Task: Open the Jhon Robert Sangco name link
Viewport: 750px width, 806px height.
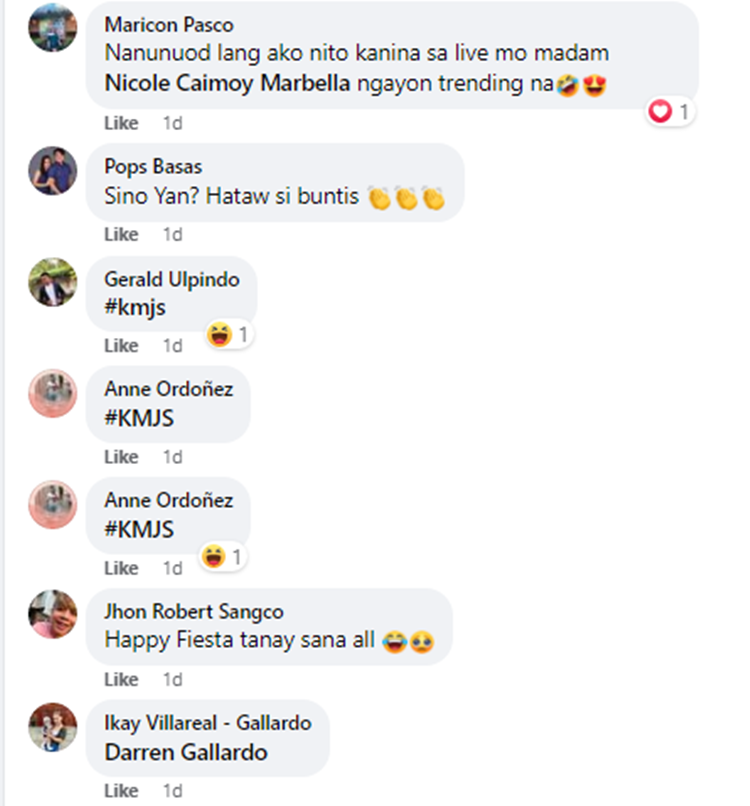Action: pos(194,612)
